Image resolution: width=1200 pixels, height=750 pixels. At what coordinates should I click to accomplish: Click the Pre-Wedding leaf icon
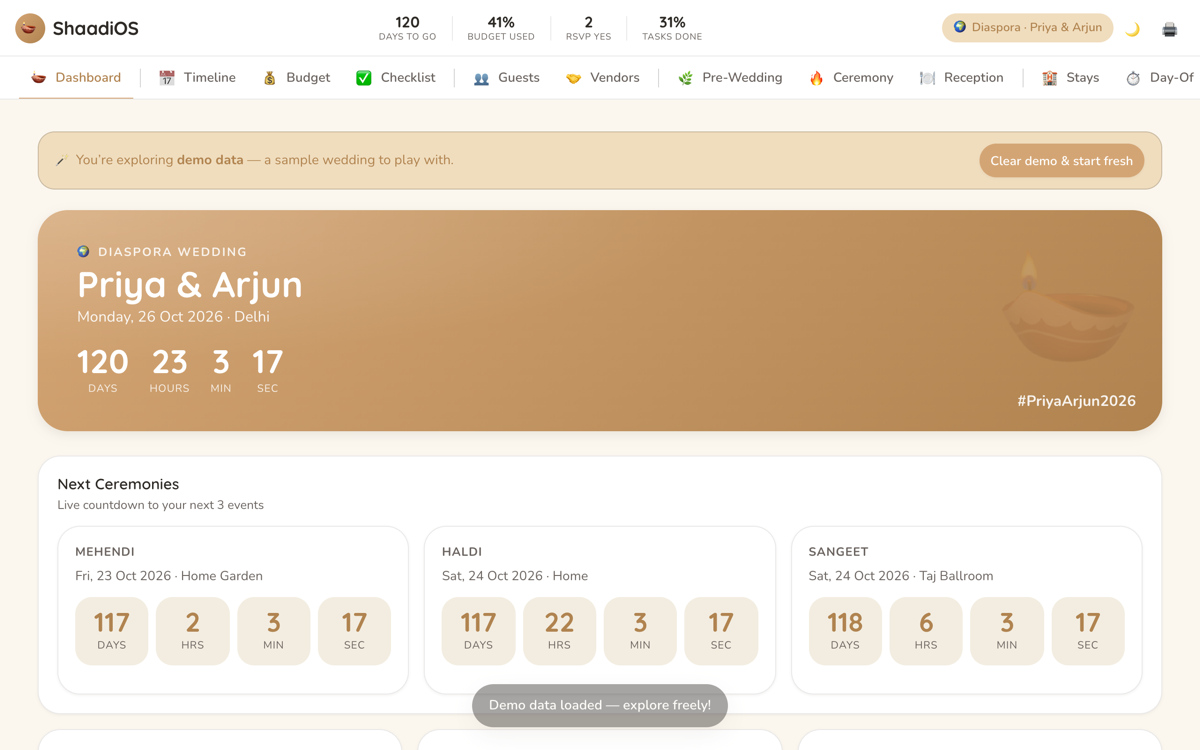pos(685,78)
